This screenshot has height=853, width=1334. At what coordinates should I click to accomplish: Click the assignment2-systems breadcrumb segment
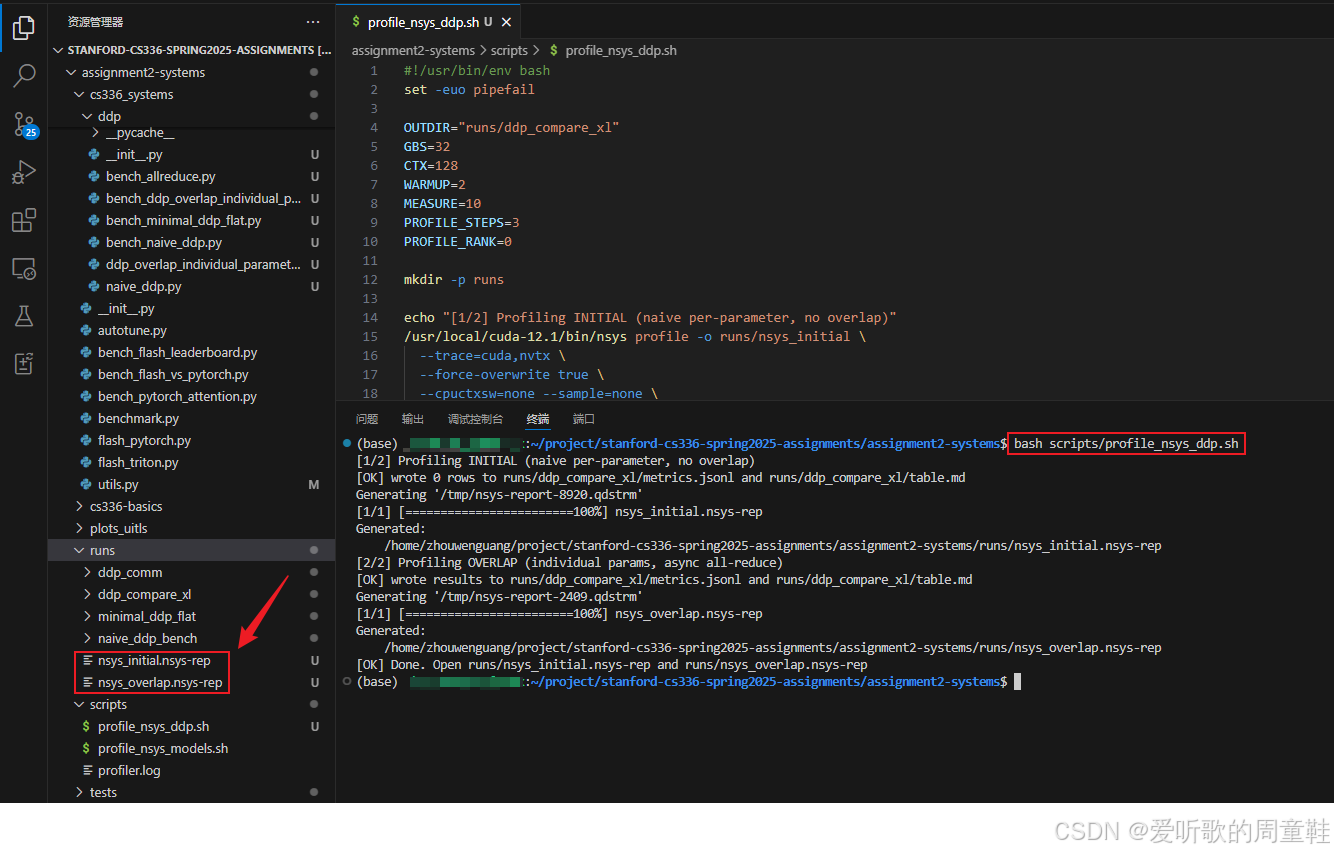tap(413, 50)
